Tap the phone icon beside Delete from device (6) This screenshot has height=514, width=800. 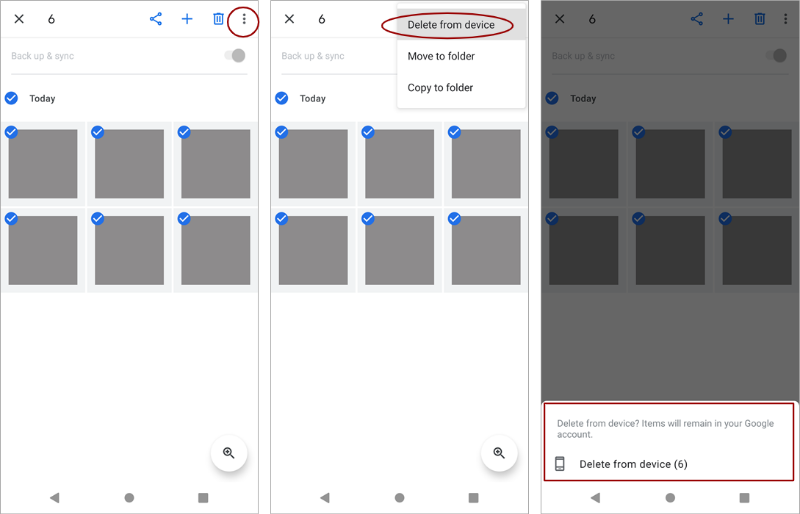(560, 463)
